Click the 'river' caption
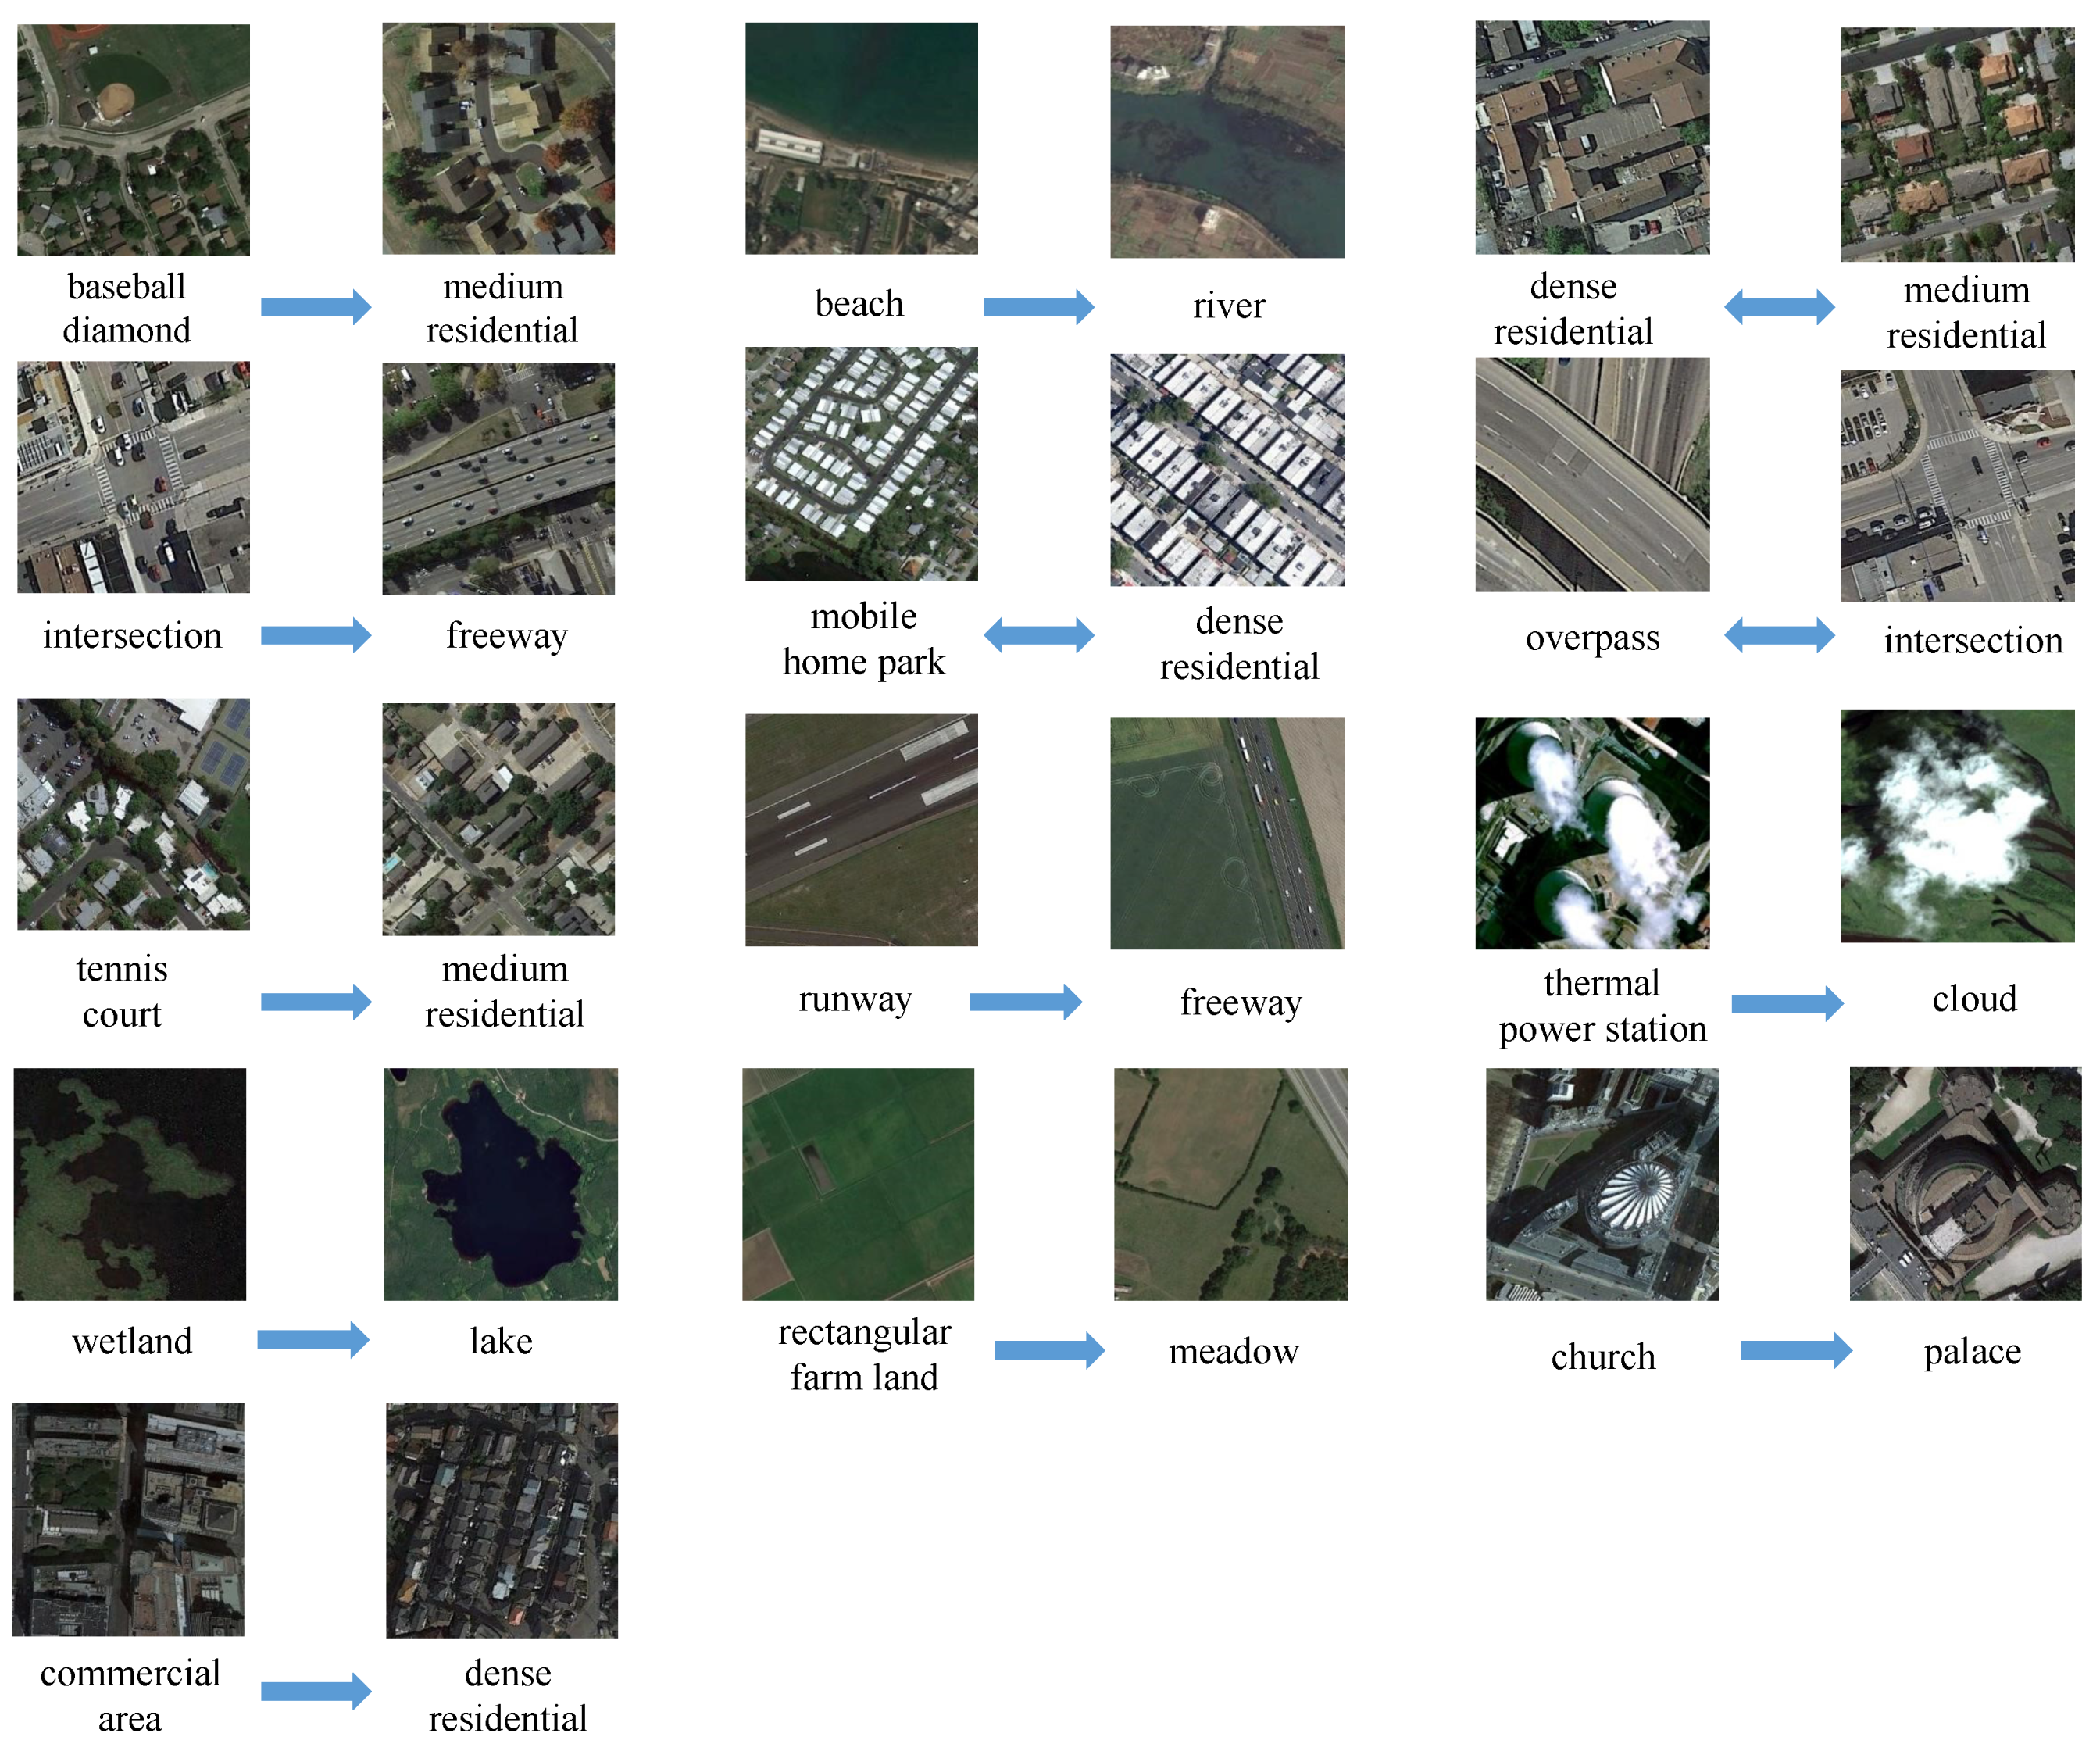The height and width of the screenshot is (1744, 2100). click(x=1229, y=305)
